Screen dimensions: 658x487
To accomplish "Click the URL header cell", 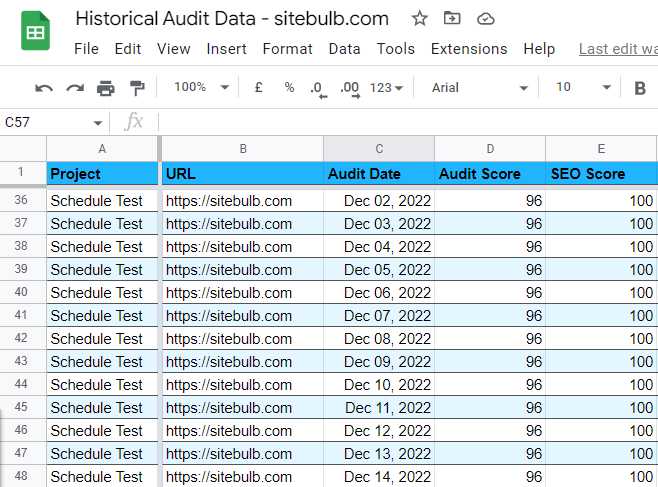I will (243, 174).
